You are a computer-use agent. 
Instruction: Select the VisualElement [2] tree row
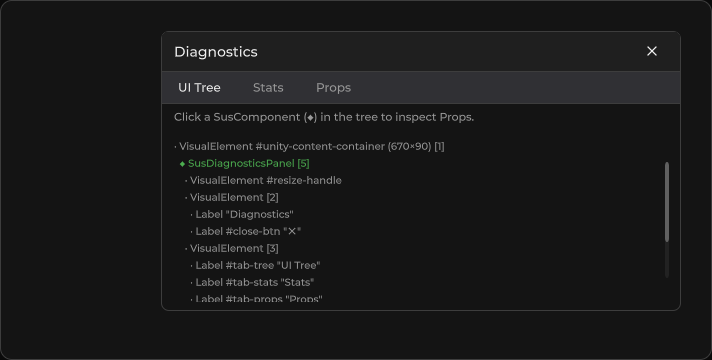[232, 197]
